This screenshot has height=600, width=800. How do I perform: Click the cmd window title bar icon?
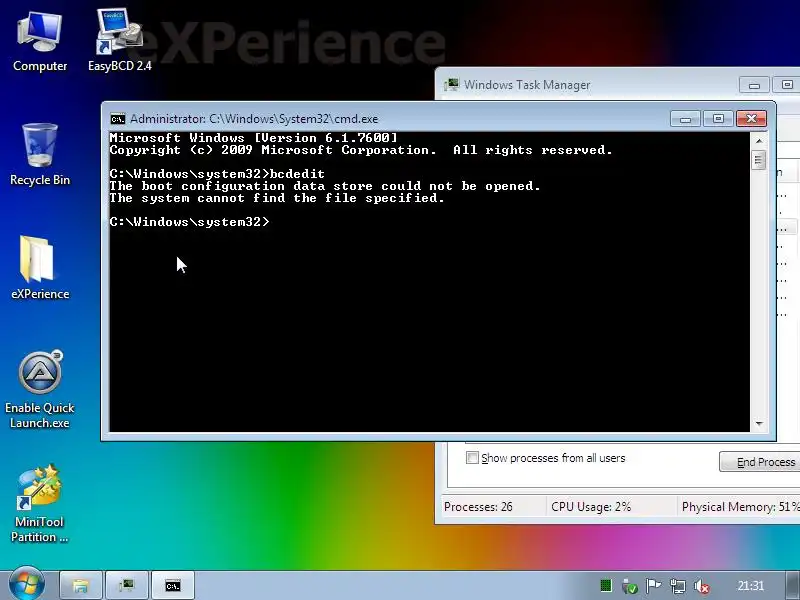tap(118, 119)
